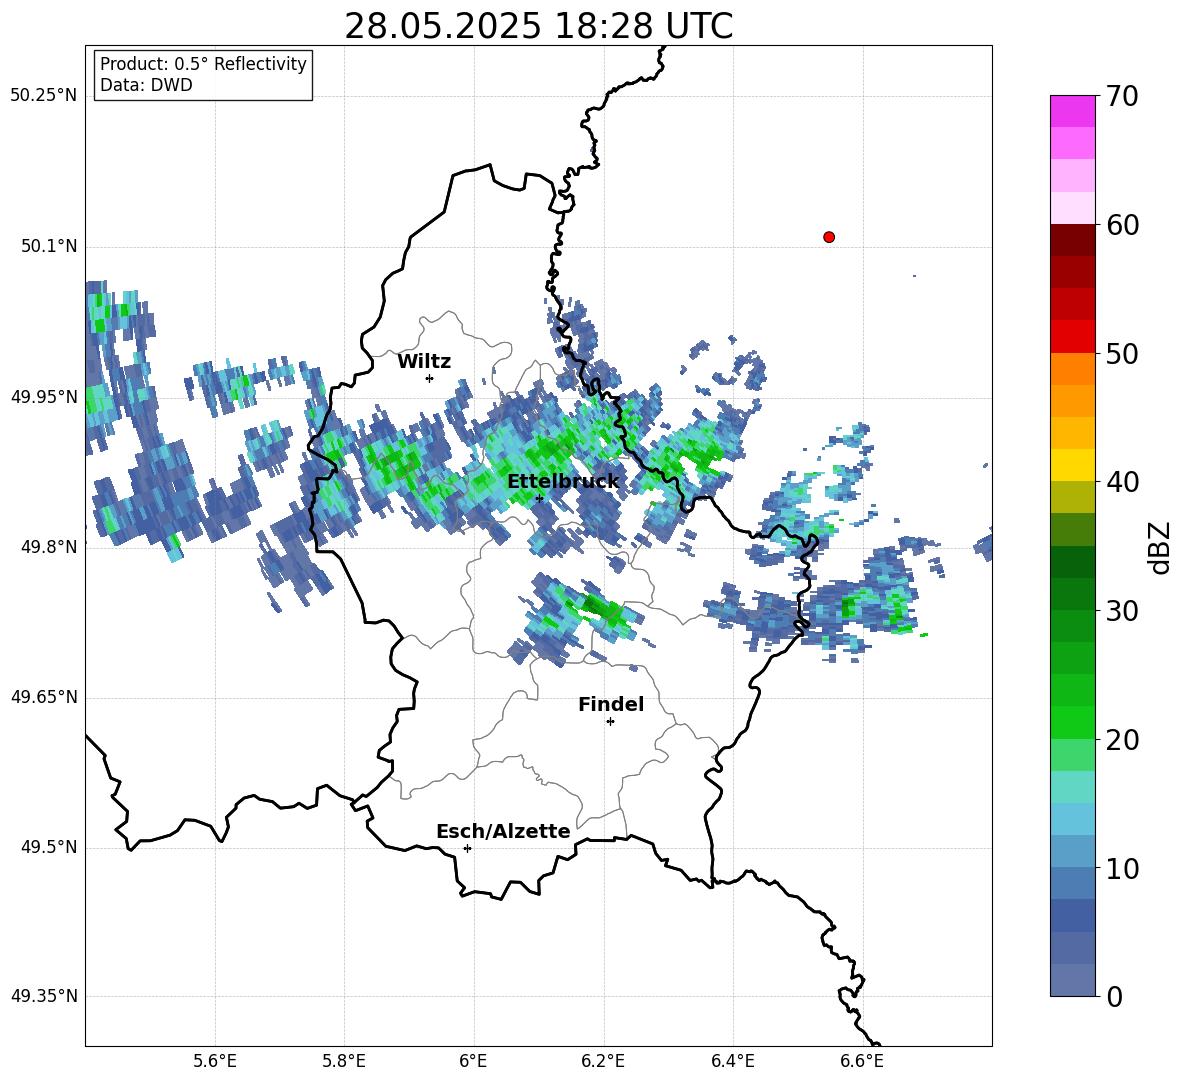Click the 20 value on the colorbar

1122,740
